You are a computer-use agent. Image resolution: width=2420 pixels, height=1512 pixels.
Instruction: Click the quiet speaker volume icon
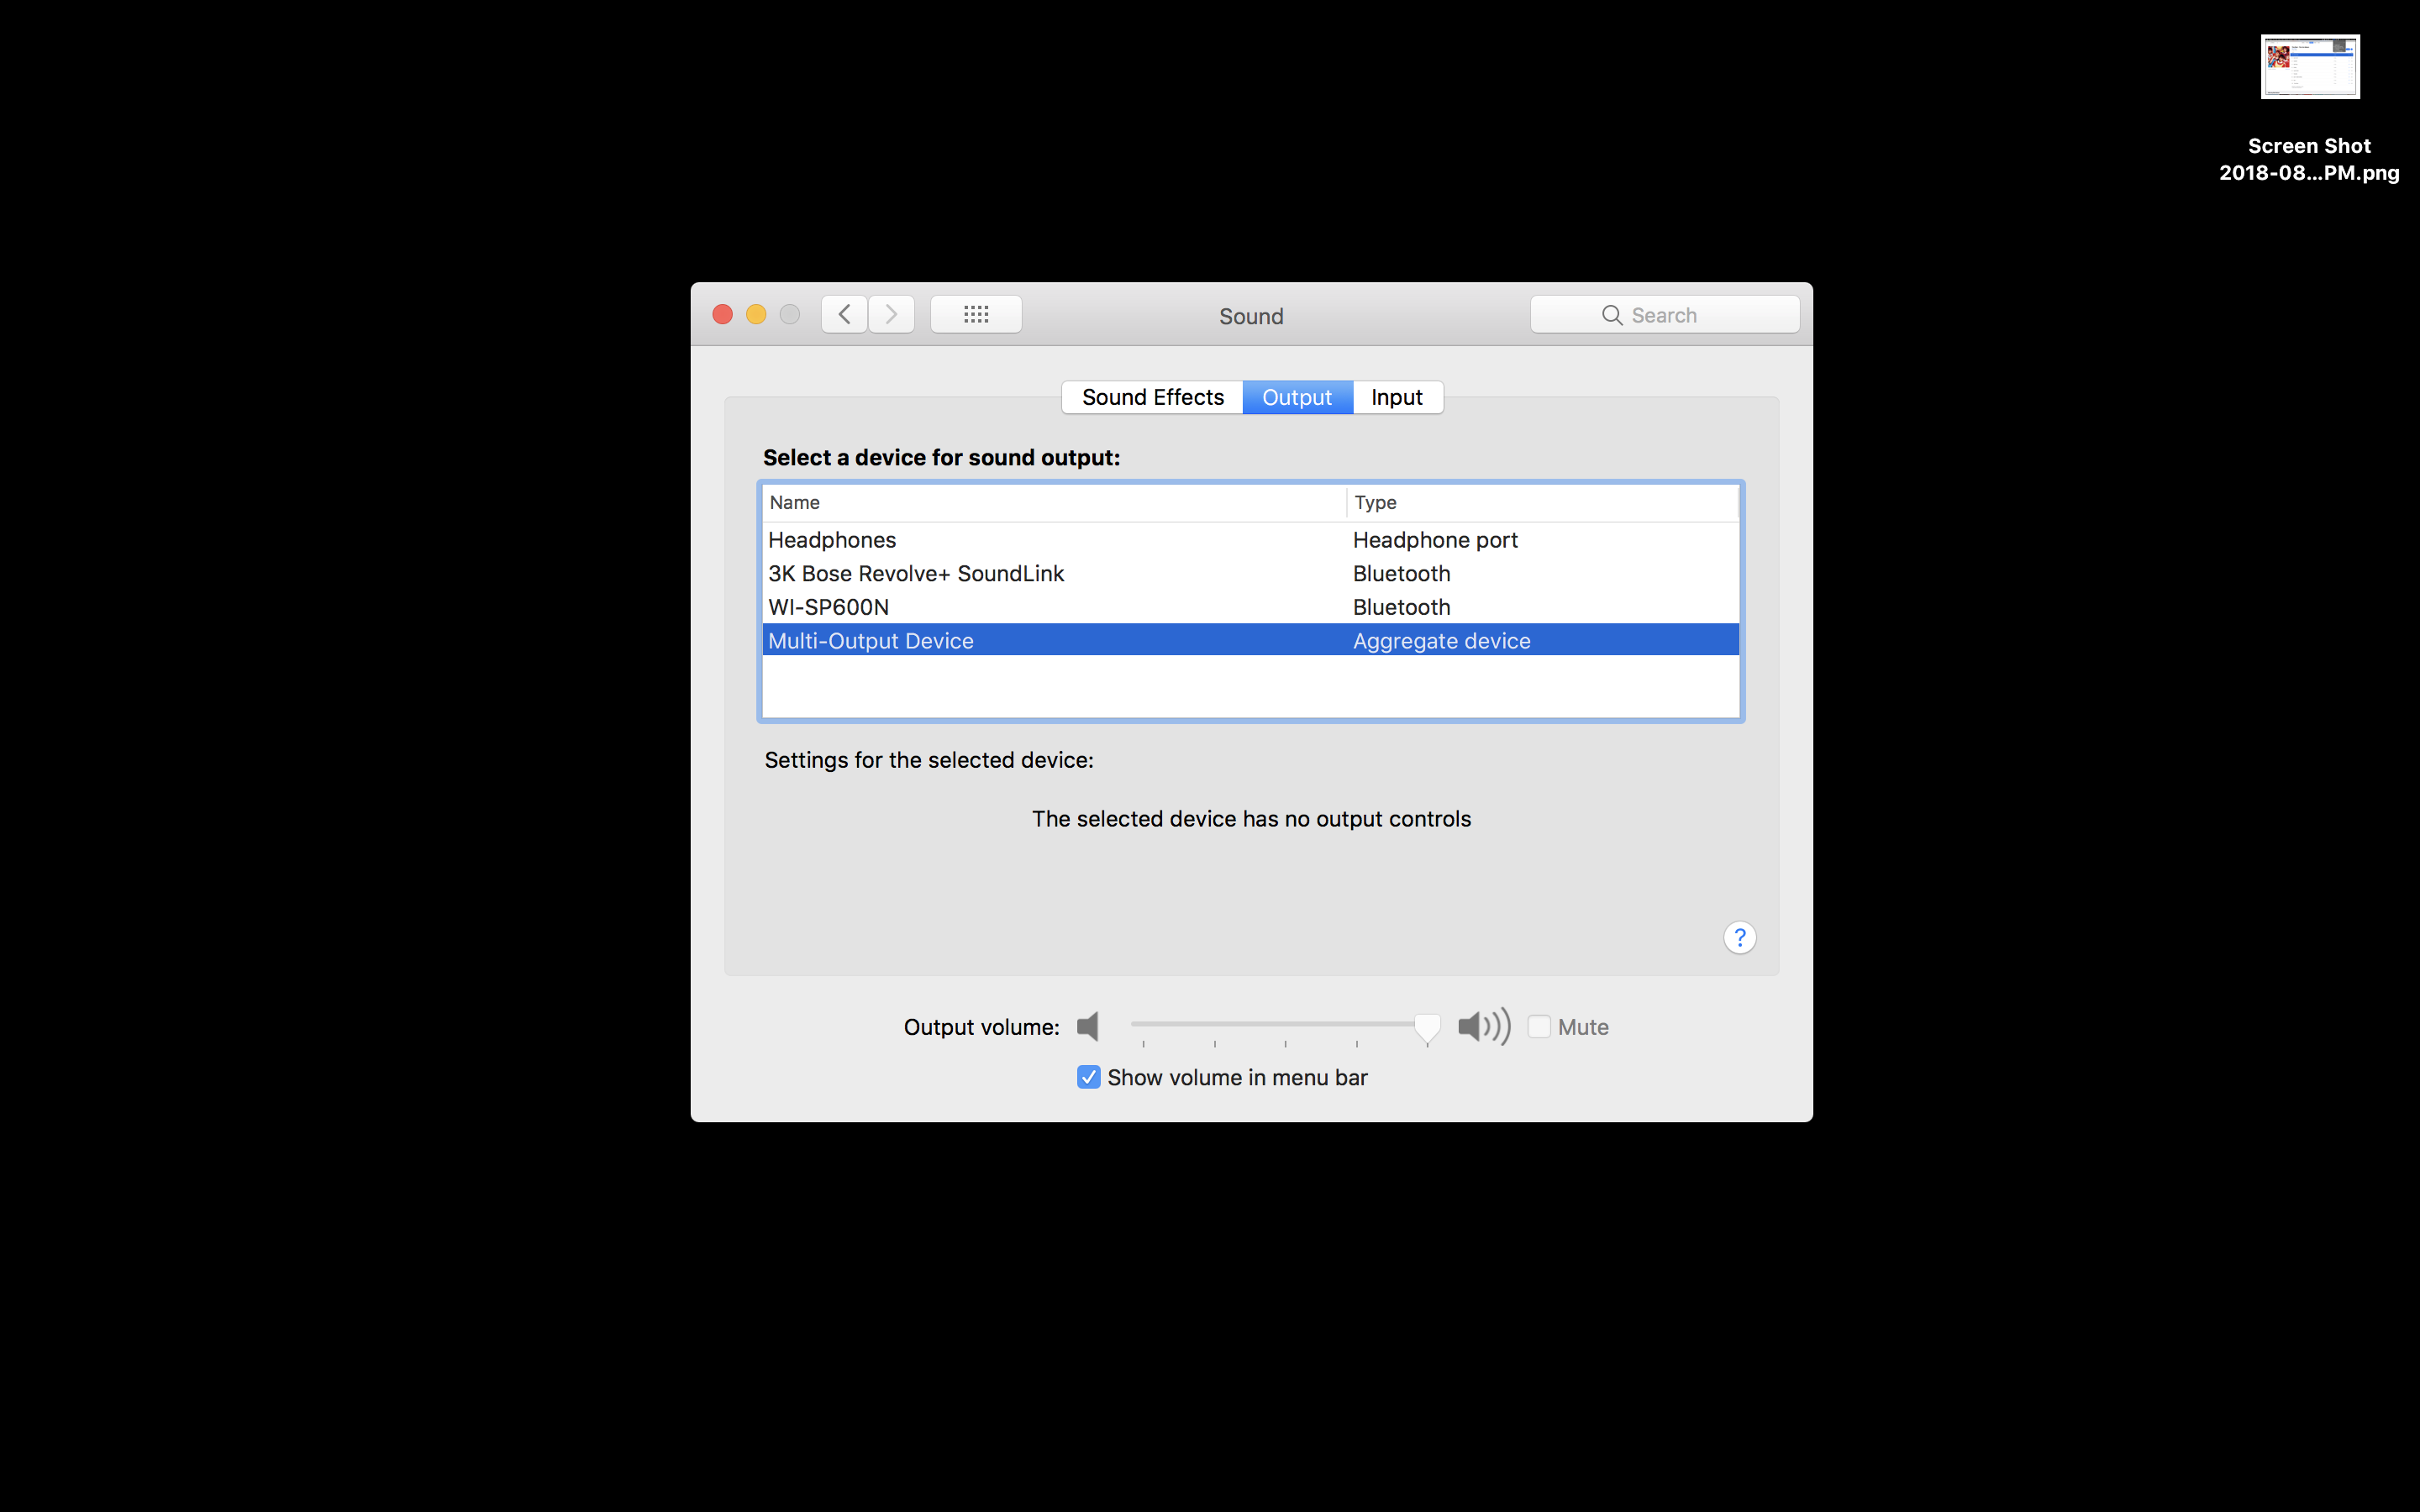coord(1088,1026)
